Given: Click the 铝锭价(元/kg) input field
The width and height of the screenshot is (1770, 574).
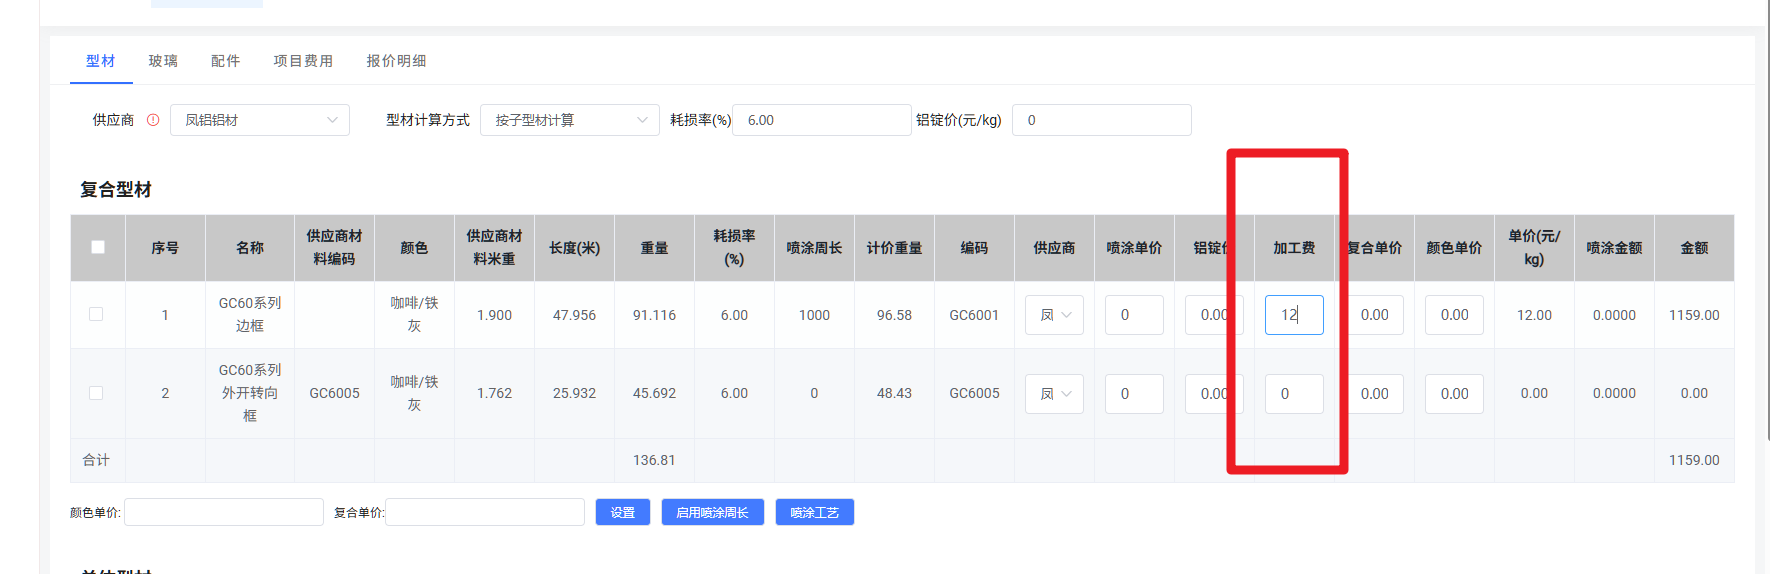Looking at the screenshot, I should point(1101,120).
